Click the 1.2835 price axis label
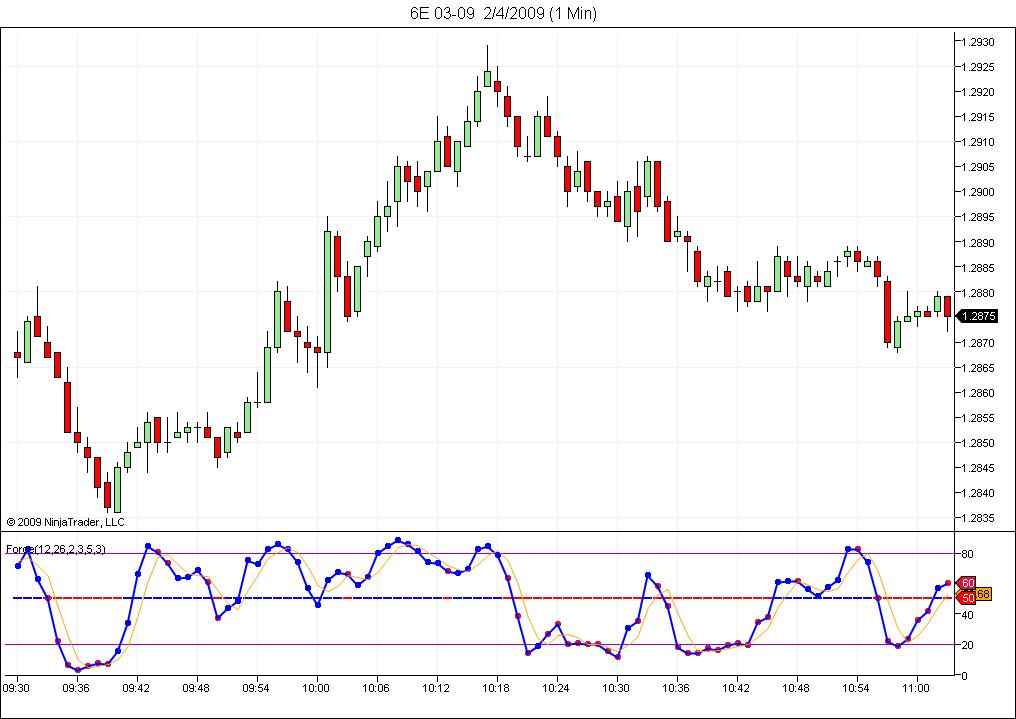The width and height of the screenshot is (1016, 719). click(x=978, y=518)
